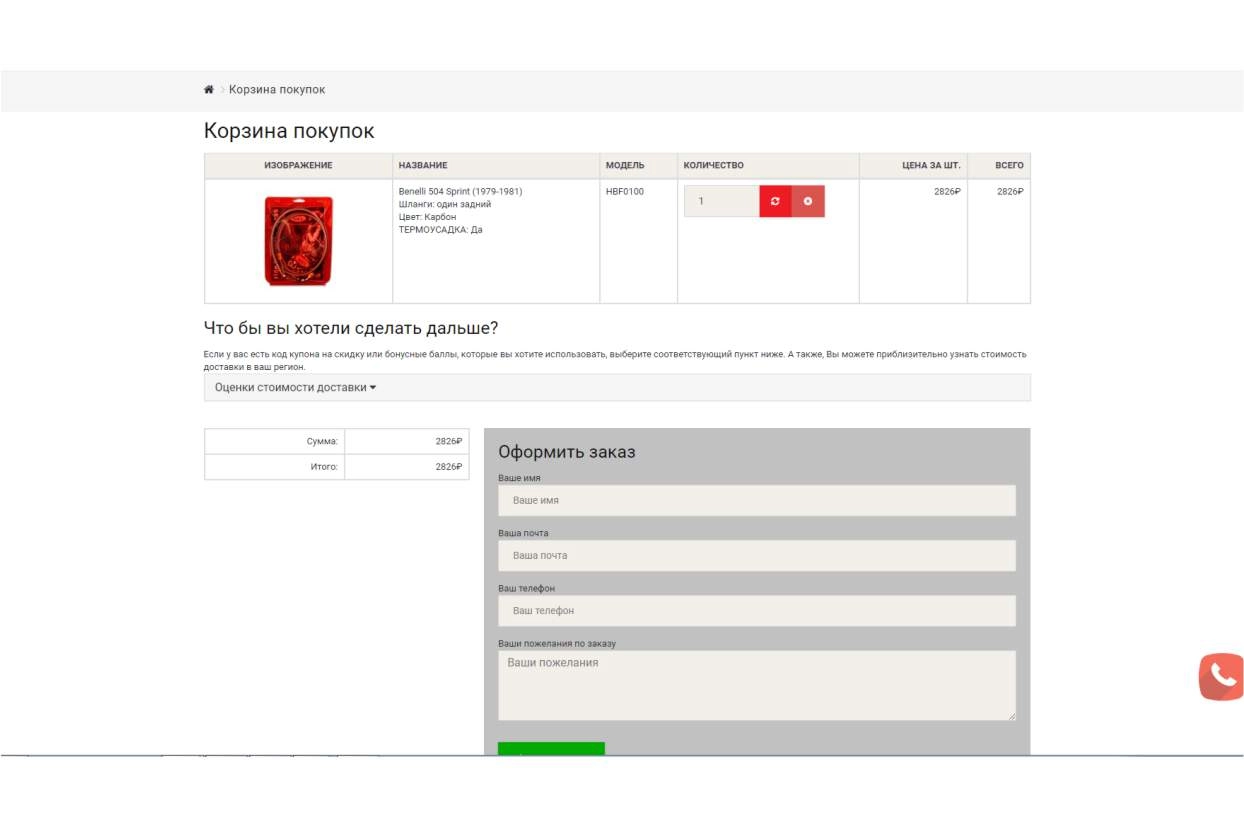Remove the Benelli item from the cart
1244x828 pixels.
click(808, 201)
